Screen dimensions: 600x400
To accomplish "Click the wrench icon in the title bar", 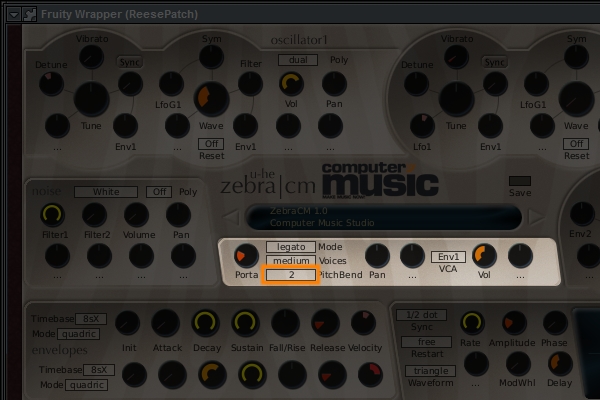I will tap(29, 15).
